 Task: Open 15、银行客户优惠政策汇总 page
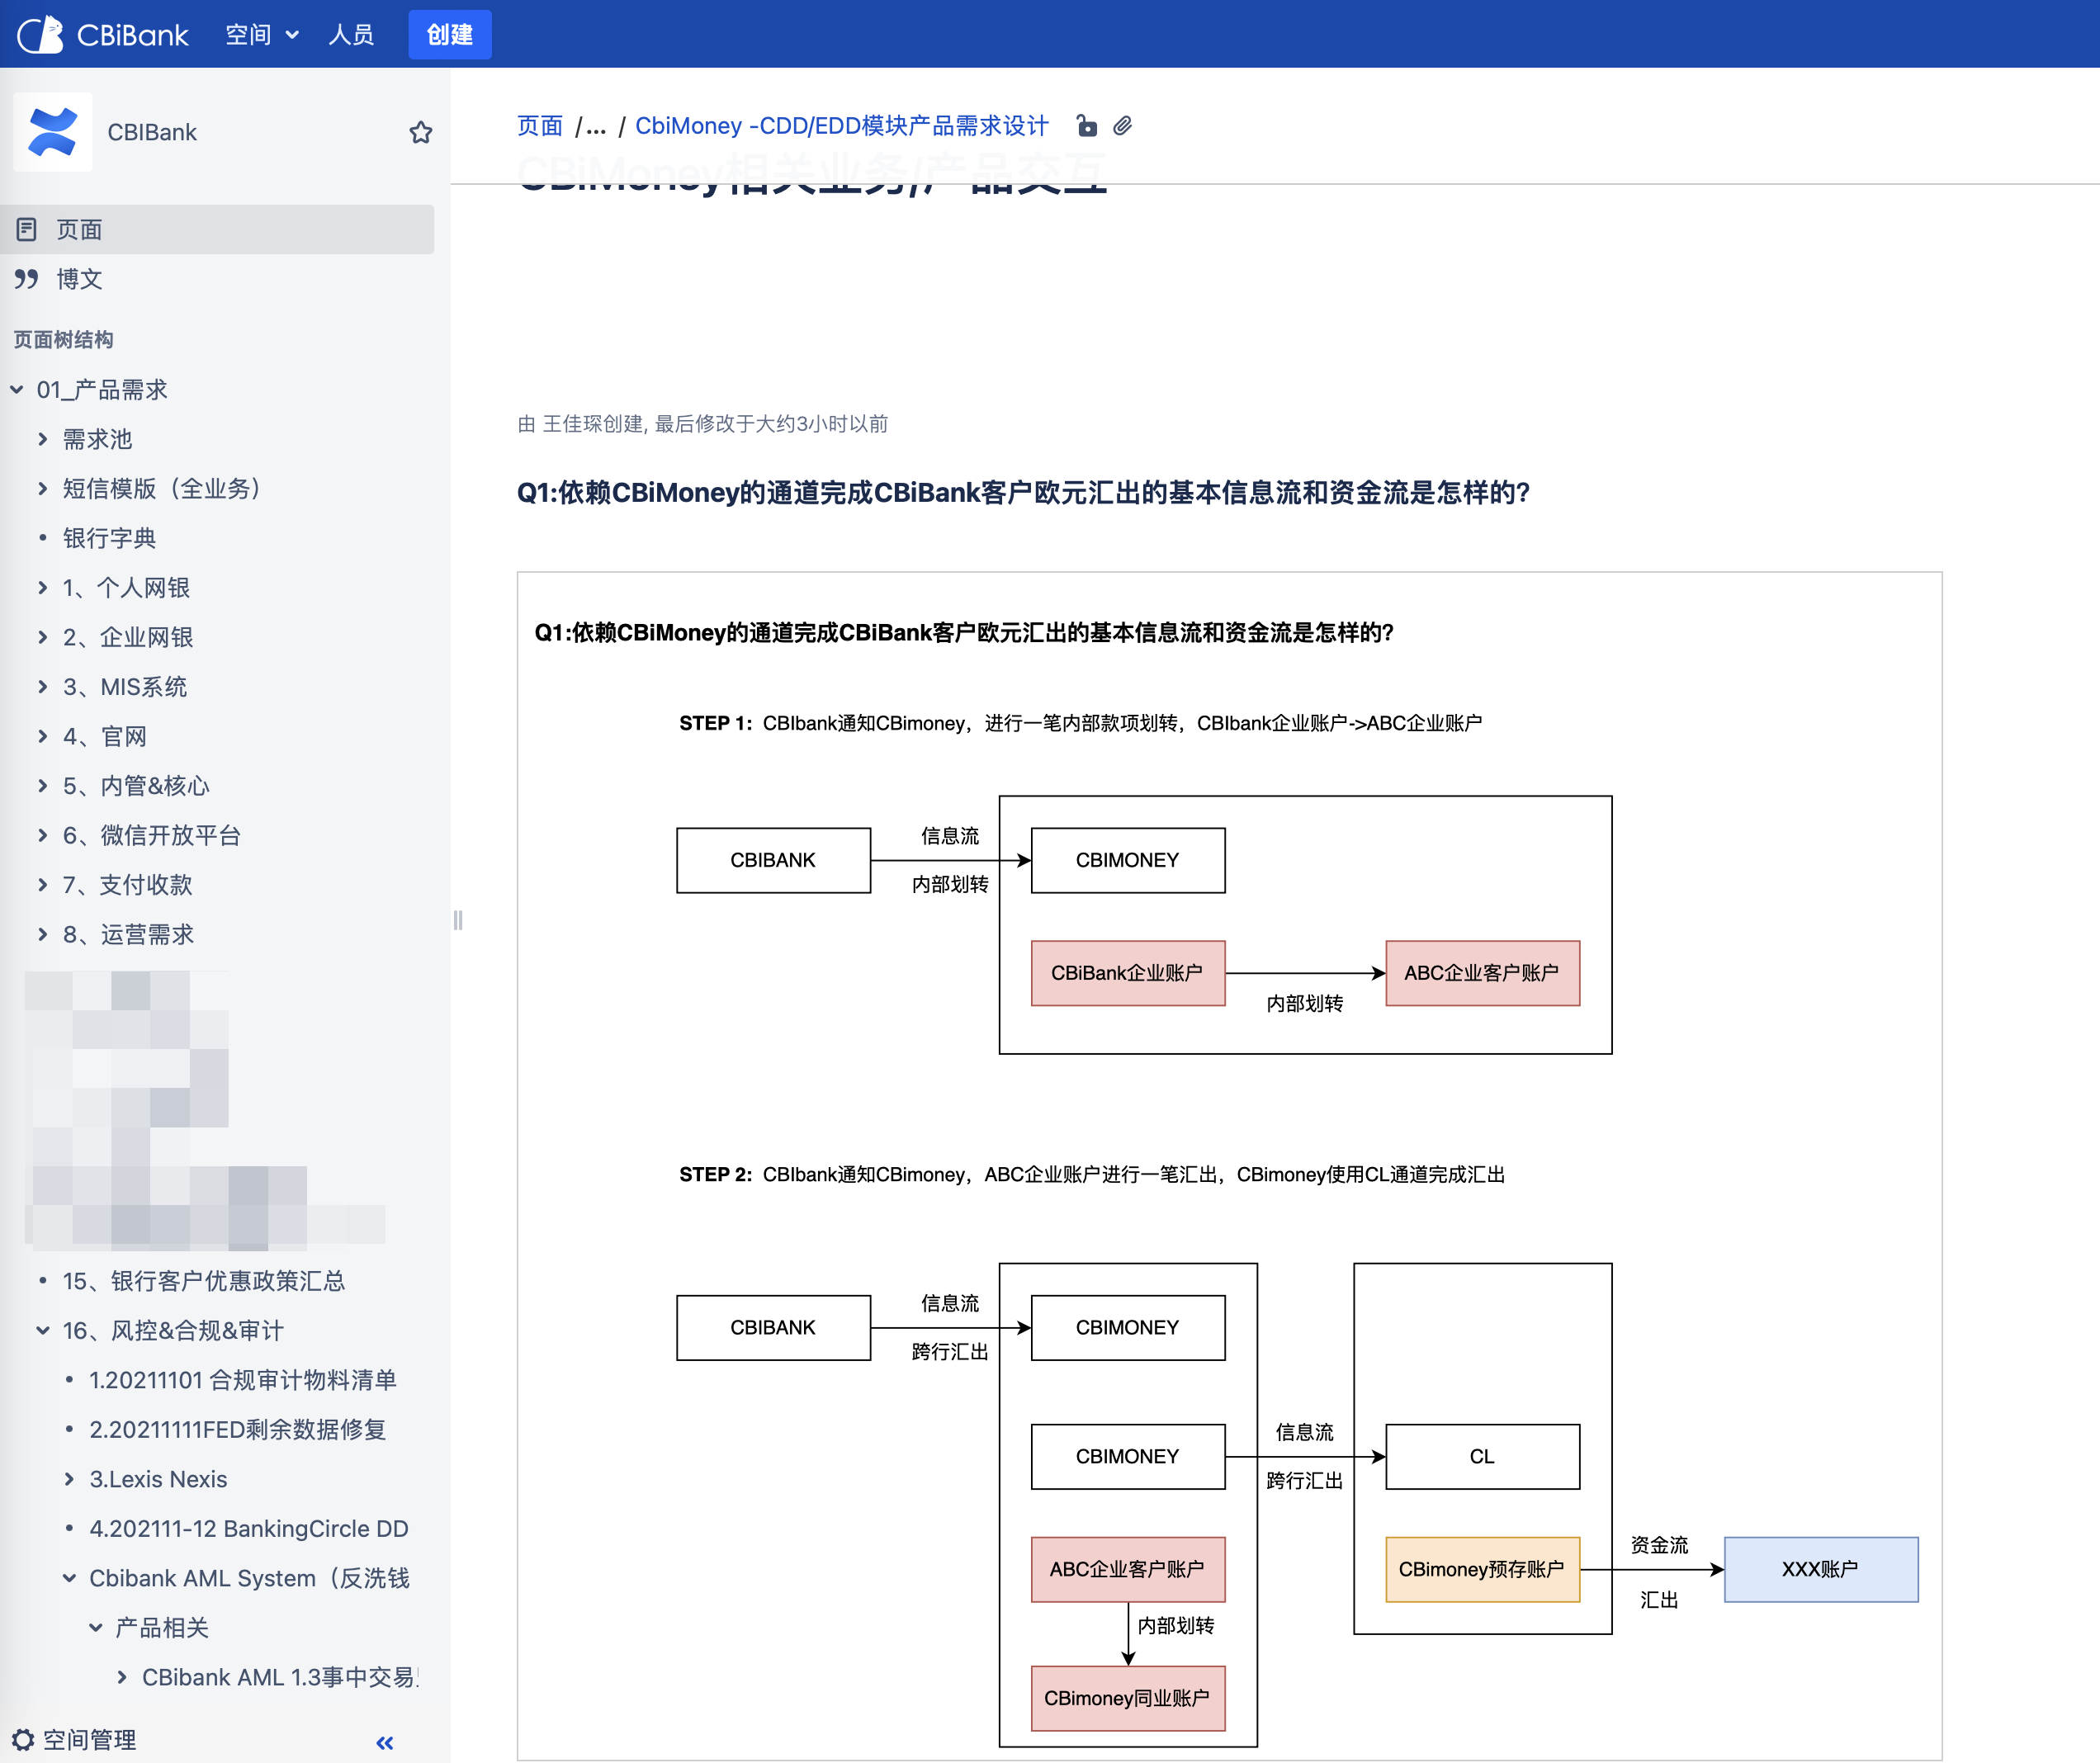pyautogui.click(x=204, y=1281)
